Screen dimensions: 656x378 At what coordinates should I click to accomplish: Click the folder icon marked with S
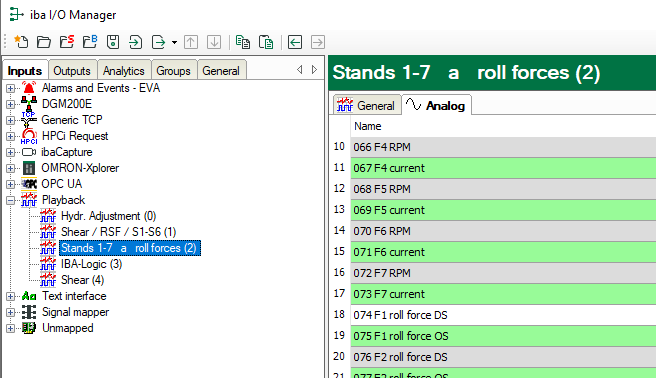coord(67,42)
